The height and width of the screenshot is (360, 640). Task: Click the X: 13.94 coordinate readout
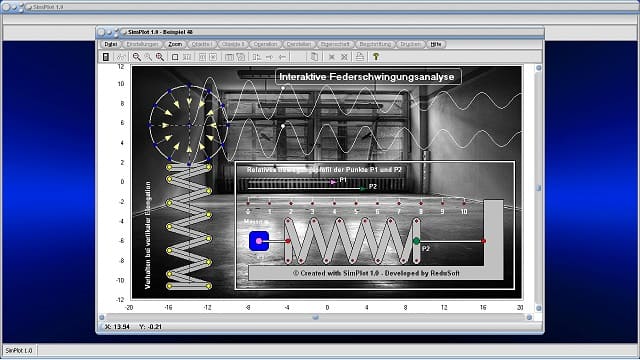117,327
